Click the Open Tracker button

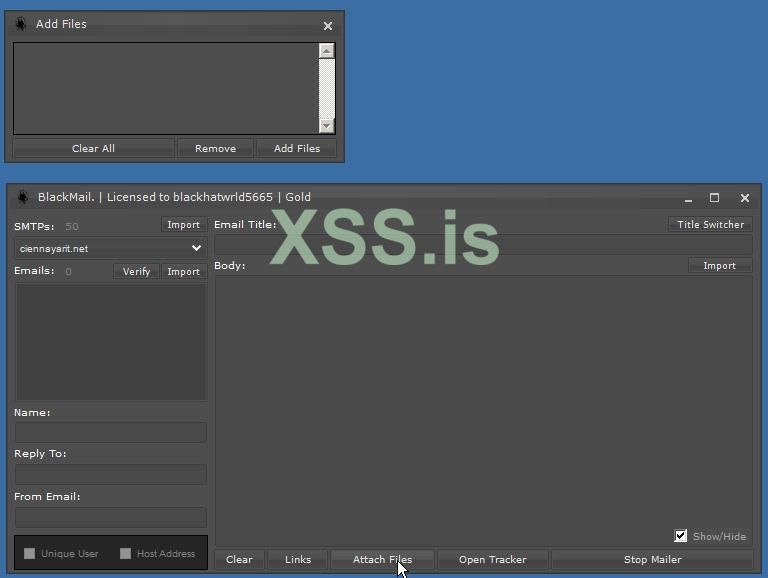tap(493, 559)
